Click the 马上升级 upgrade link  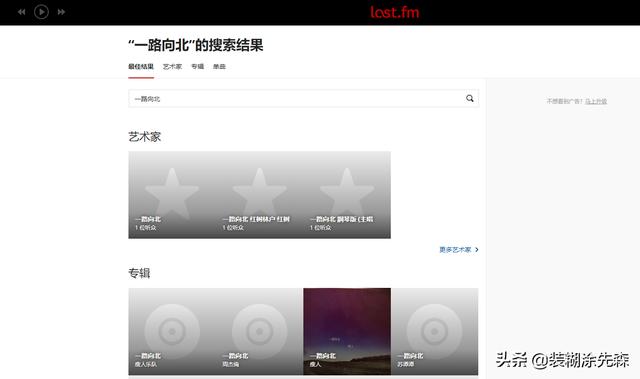click(x=596, y=101)
